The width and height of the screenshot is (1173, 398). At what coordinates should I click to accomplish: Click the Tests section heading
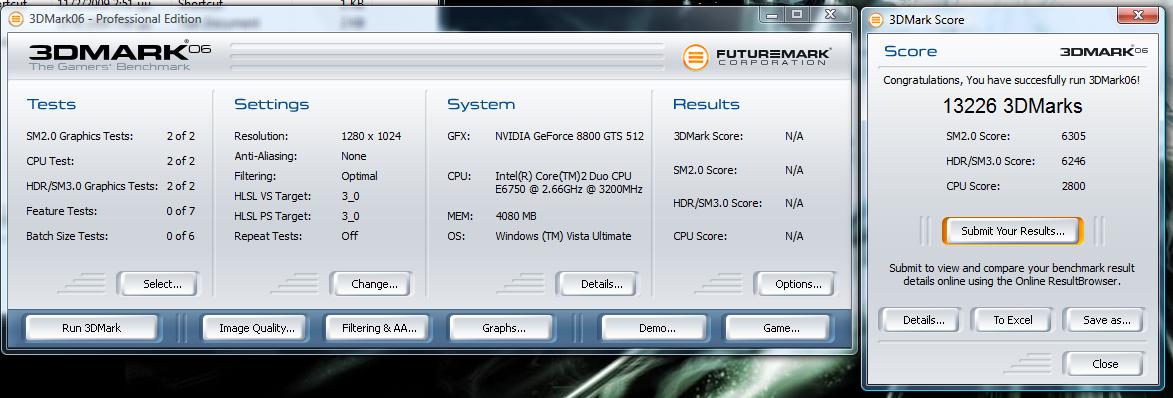52,104
